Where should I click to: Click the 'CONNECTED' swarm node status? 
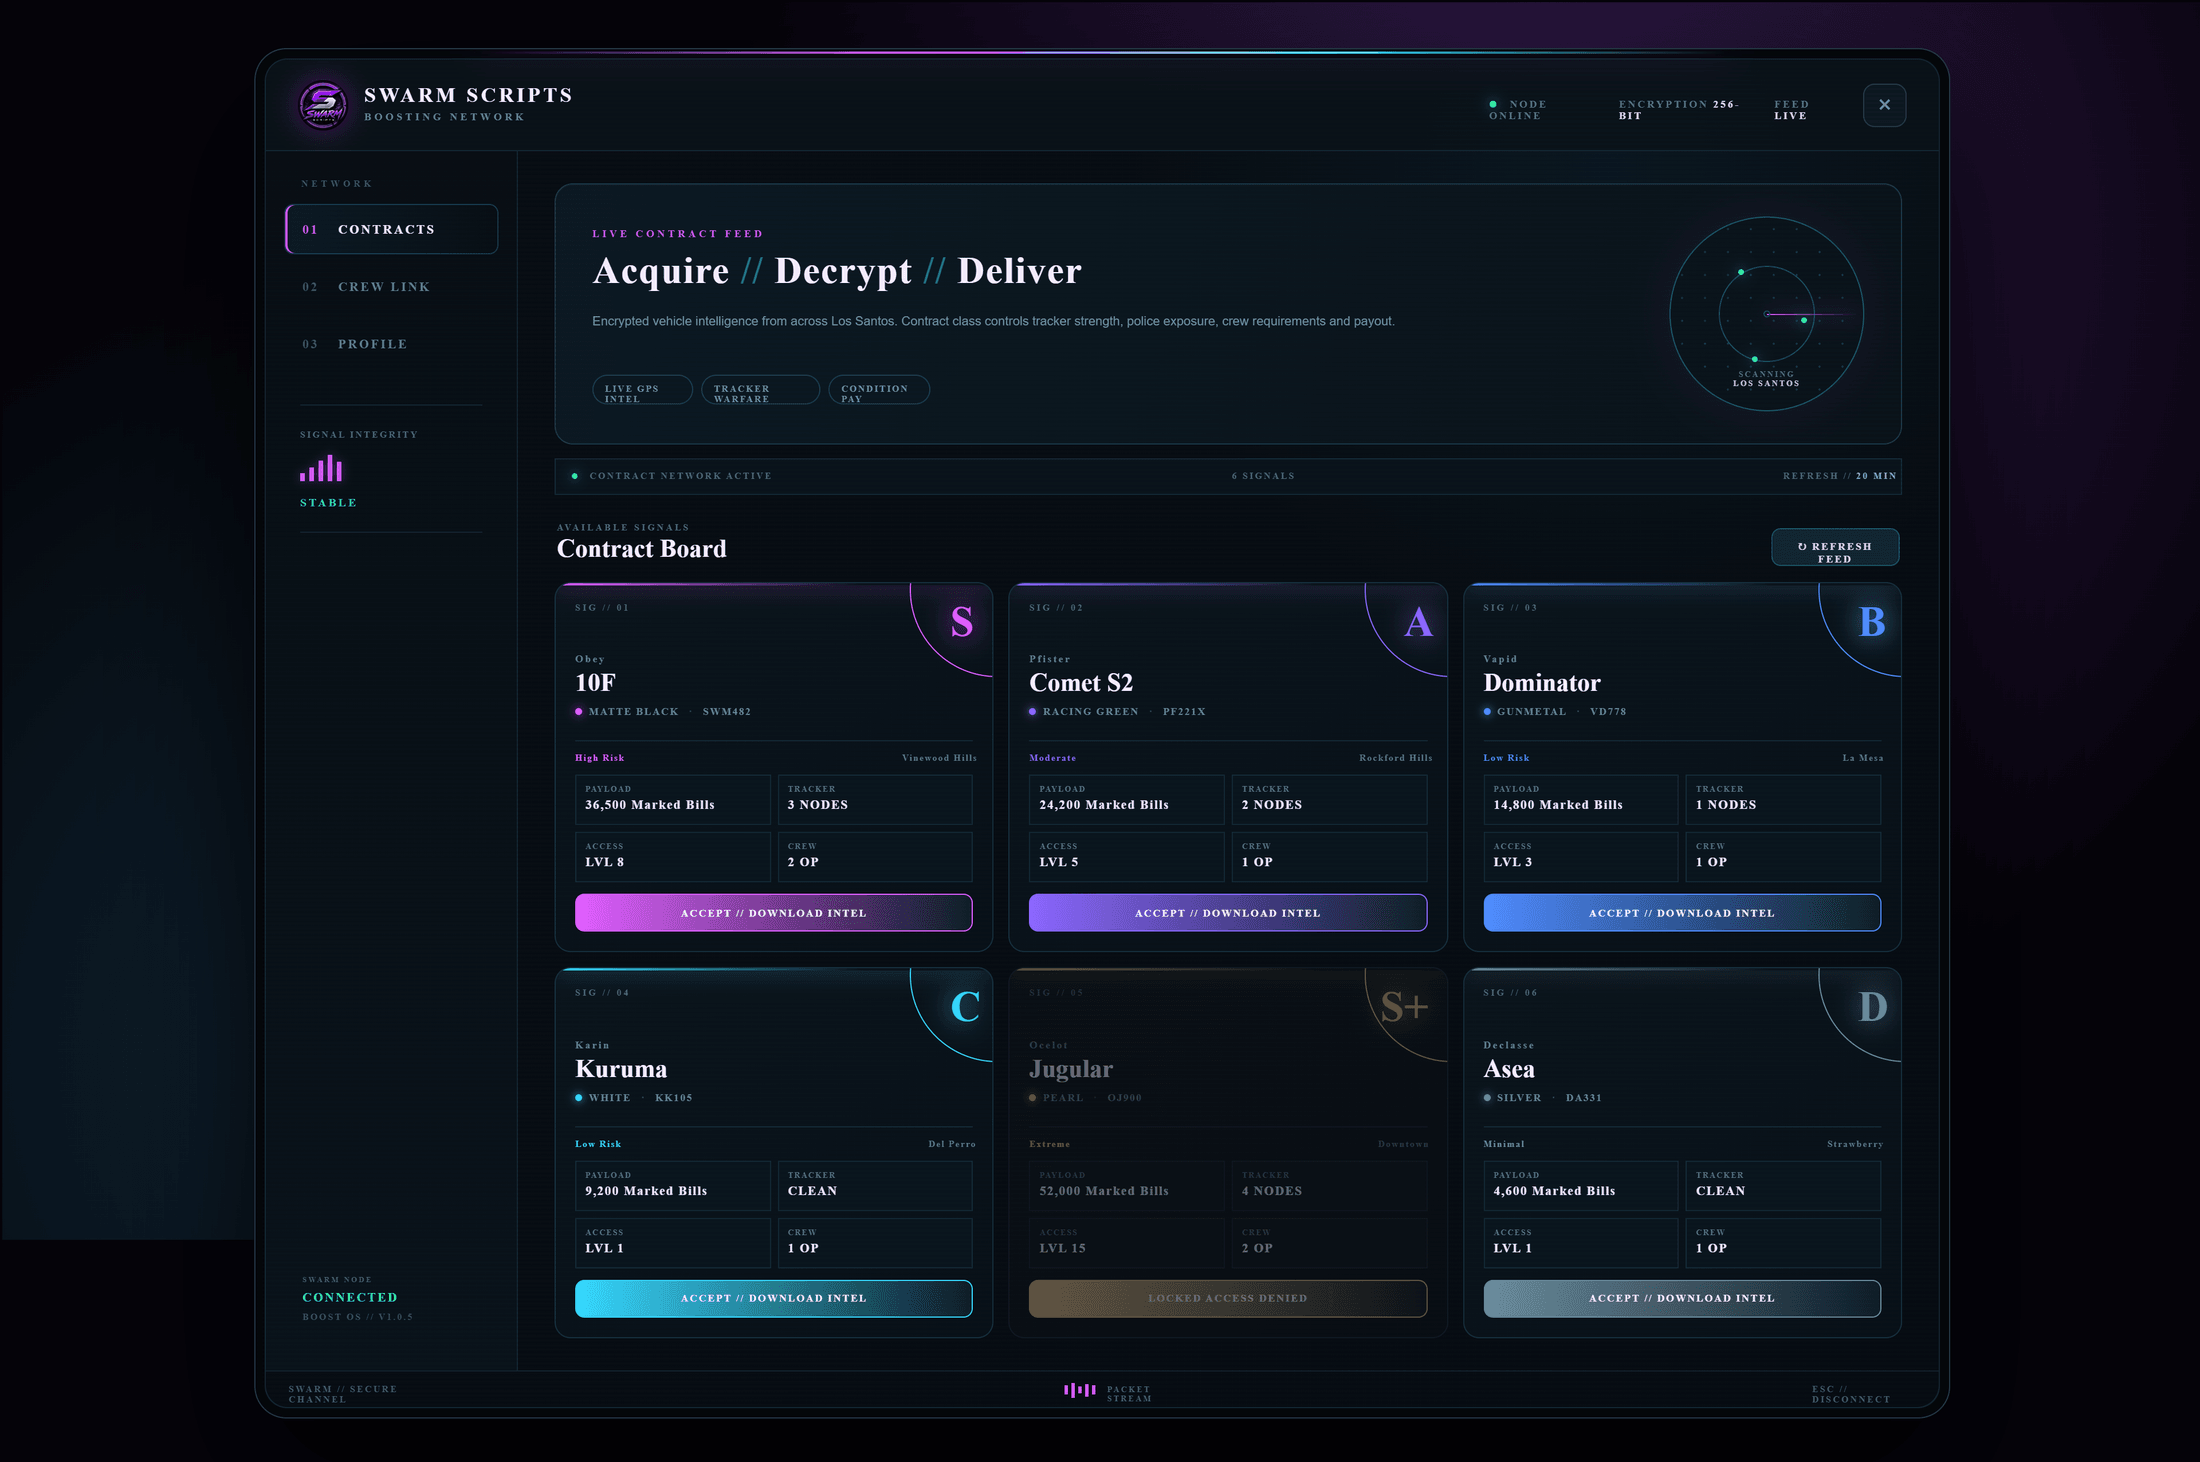click(350, 1298)
